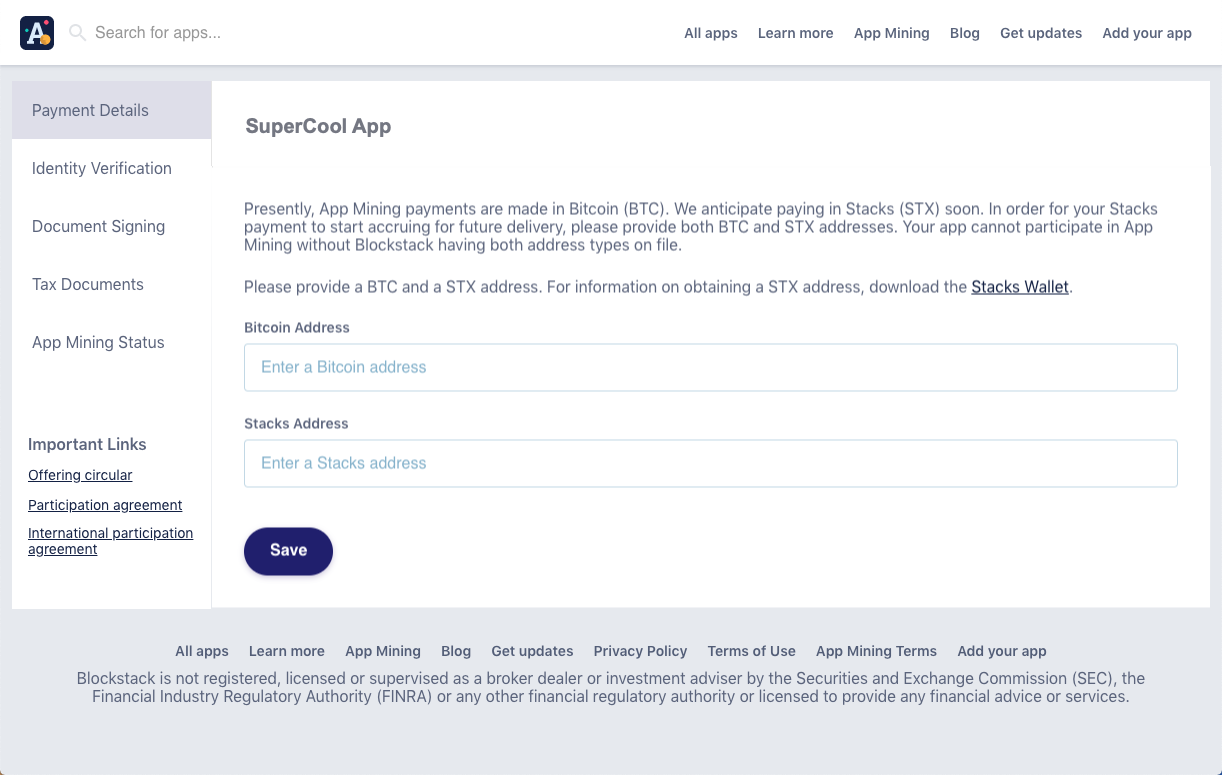This screenshot has width=1222, height=775.
Task: Open App Mining in header menu
Action: point(892,33)
